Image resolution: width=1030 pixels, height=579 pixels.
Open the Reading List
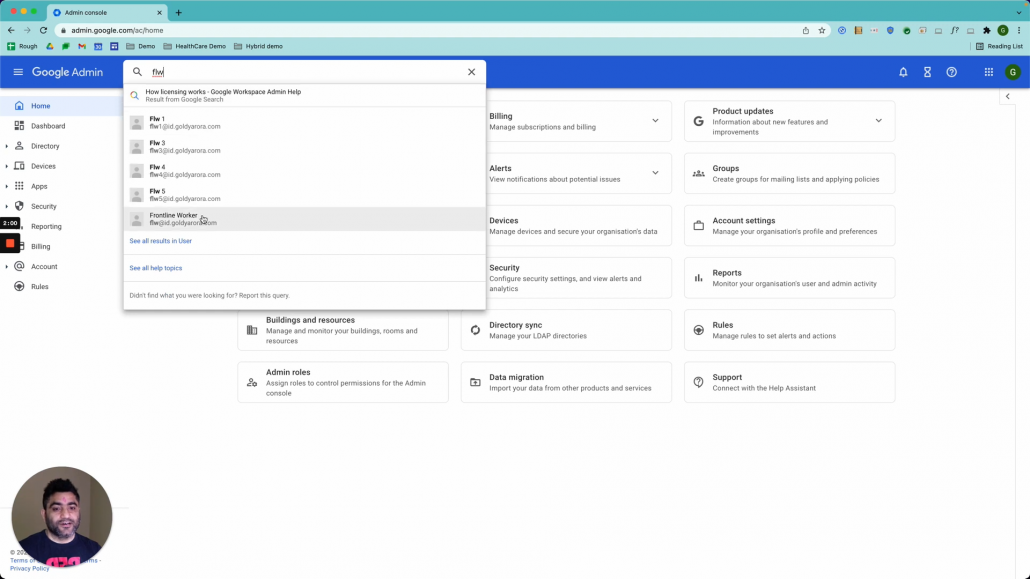[x=999, y=47]
